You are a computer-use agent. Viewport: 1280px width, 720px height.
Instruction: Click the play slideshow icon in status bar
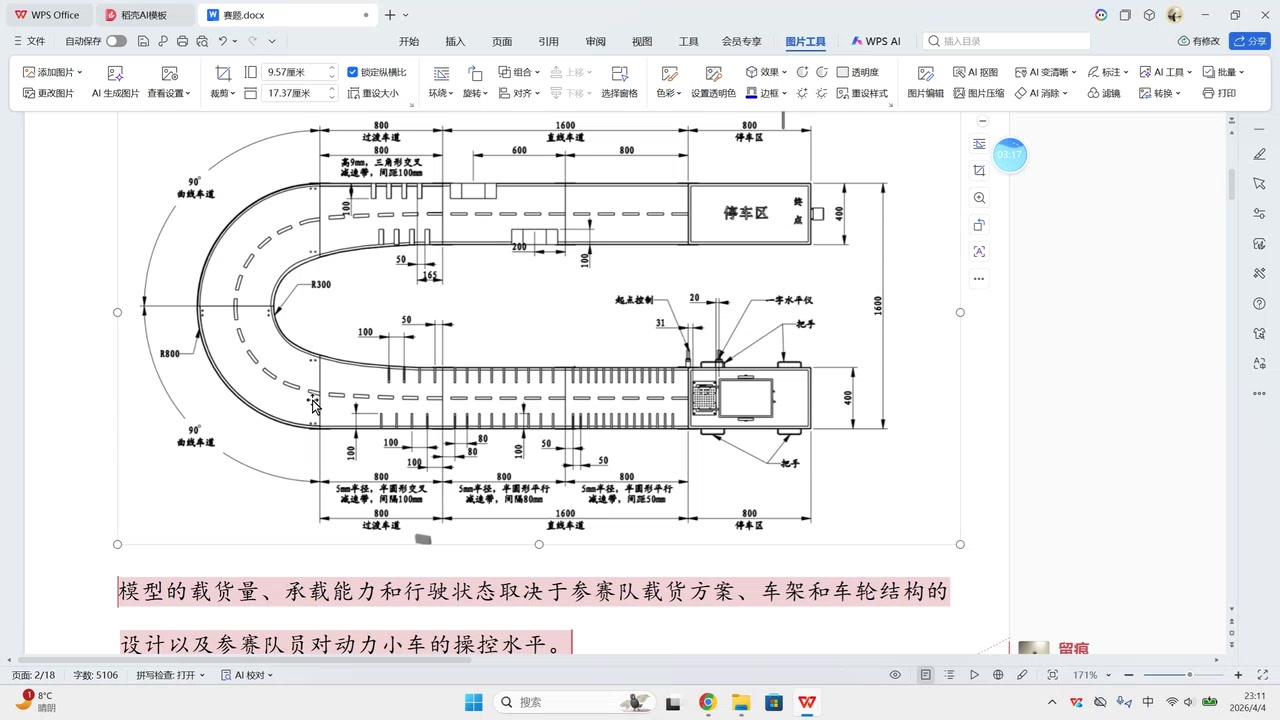(x=974, y=675)
